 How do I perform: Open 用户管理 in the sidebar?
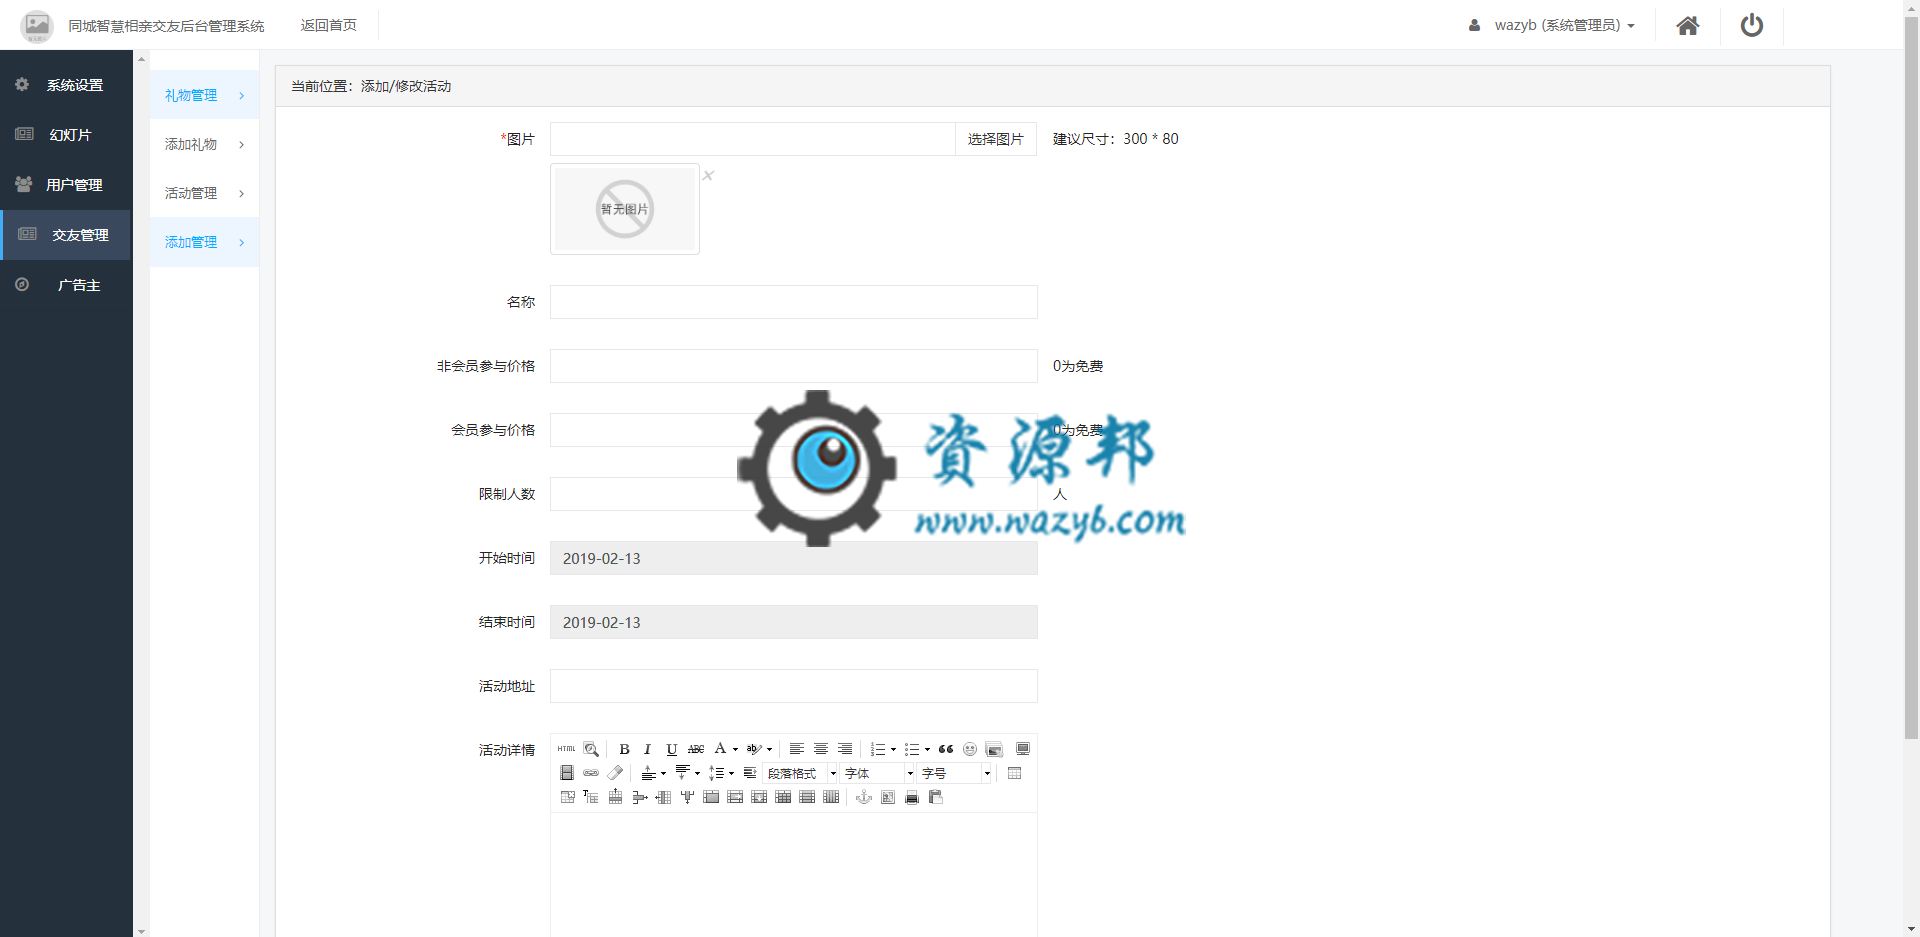pos(66,185)
